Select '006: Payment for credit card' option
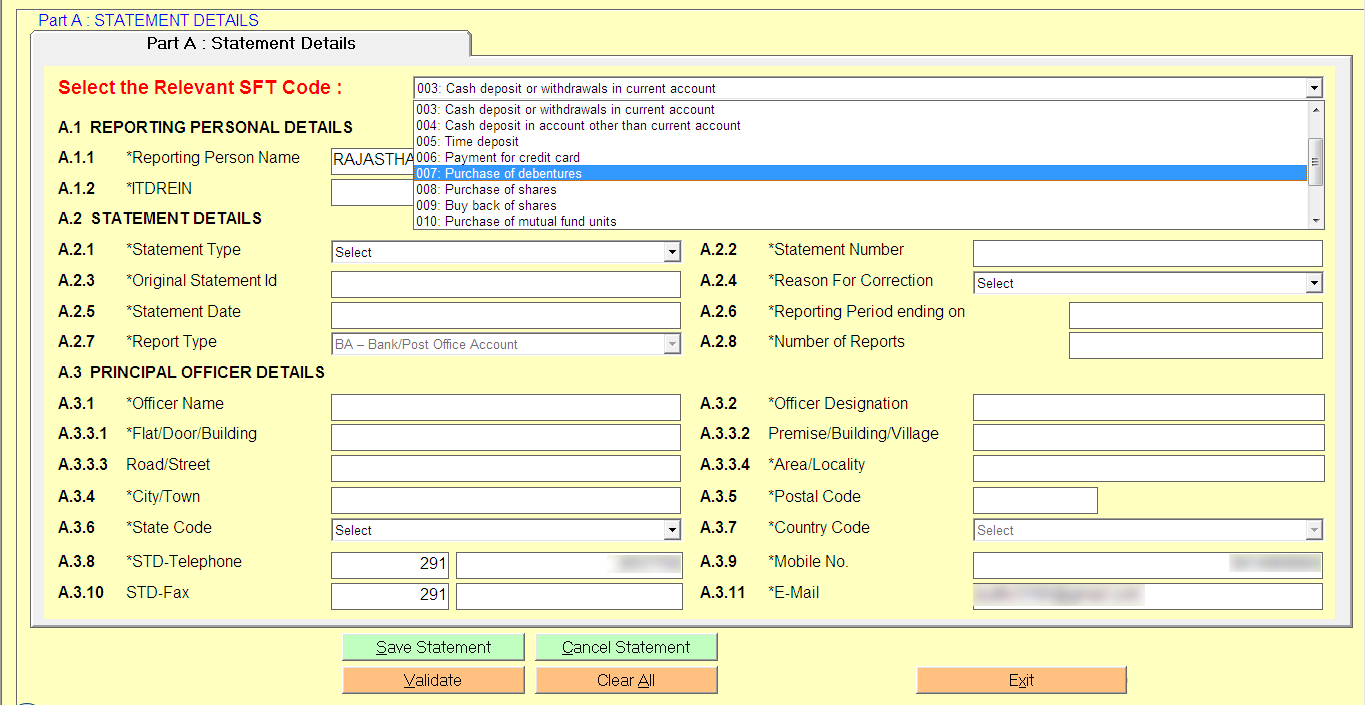 pos(860,157)
